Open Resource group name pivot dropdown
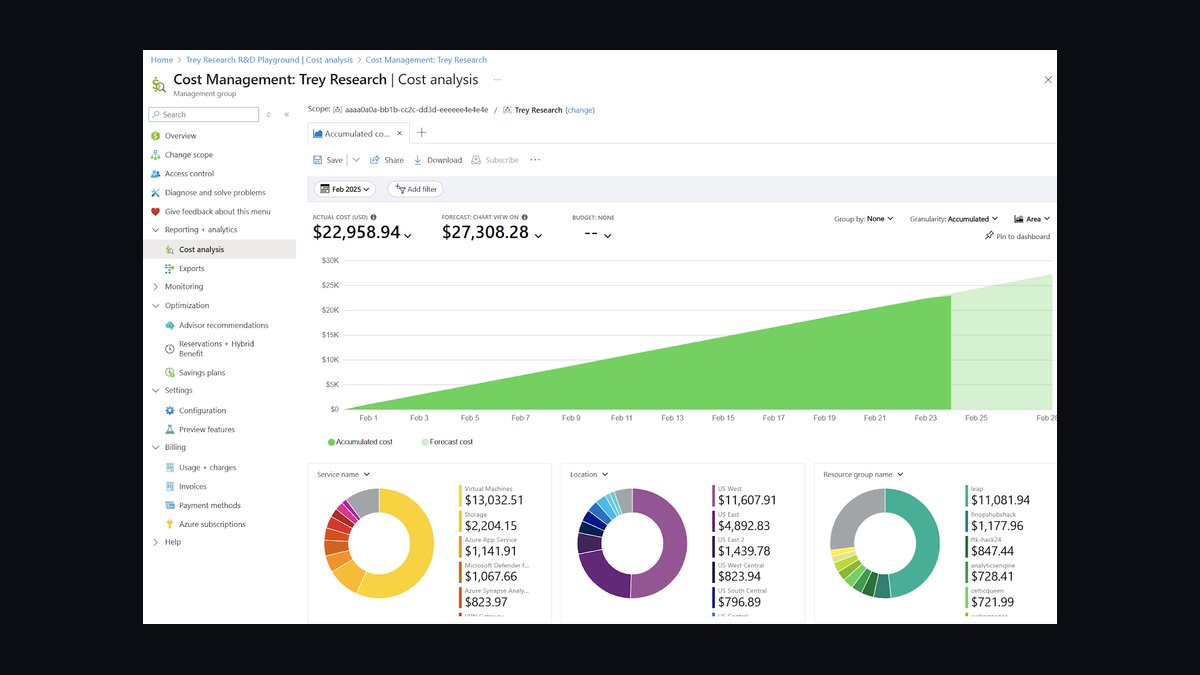Screen dimensions: 1200x675 (863, 475)
